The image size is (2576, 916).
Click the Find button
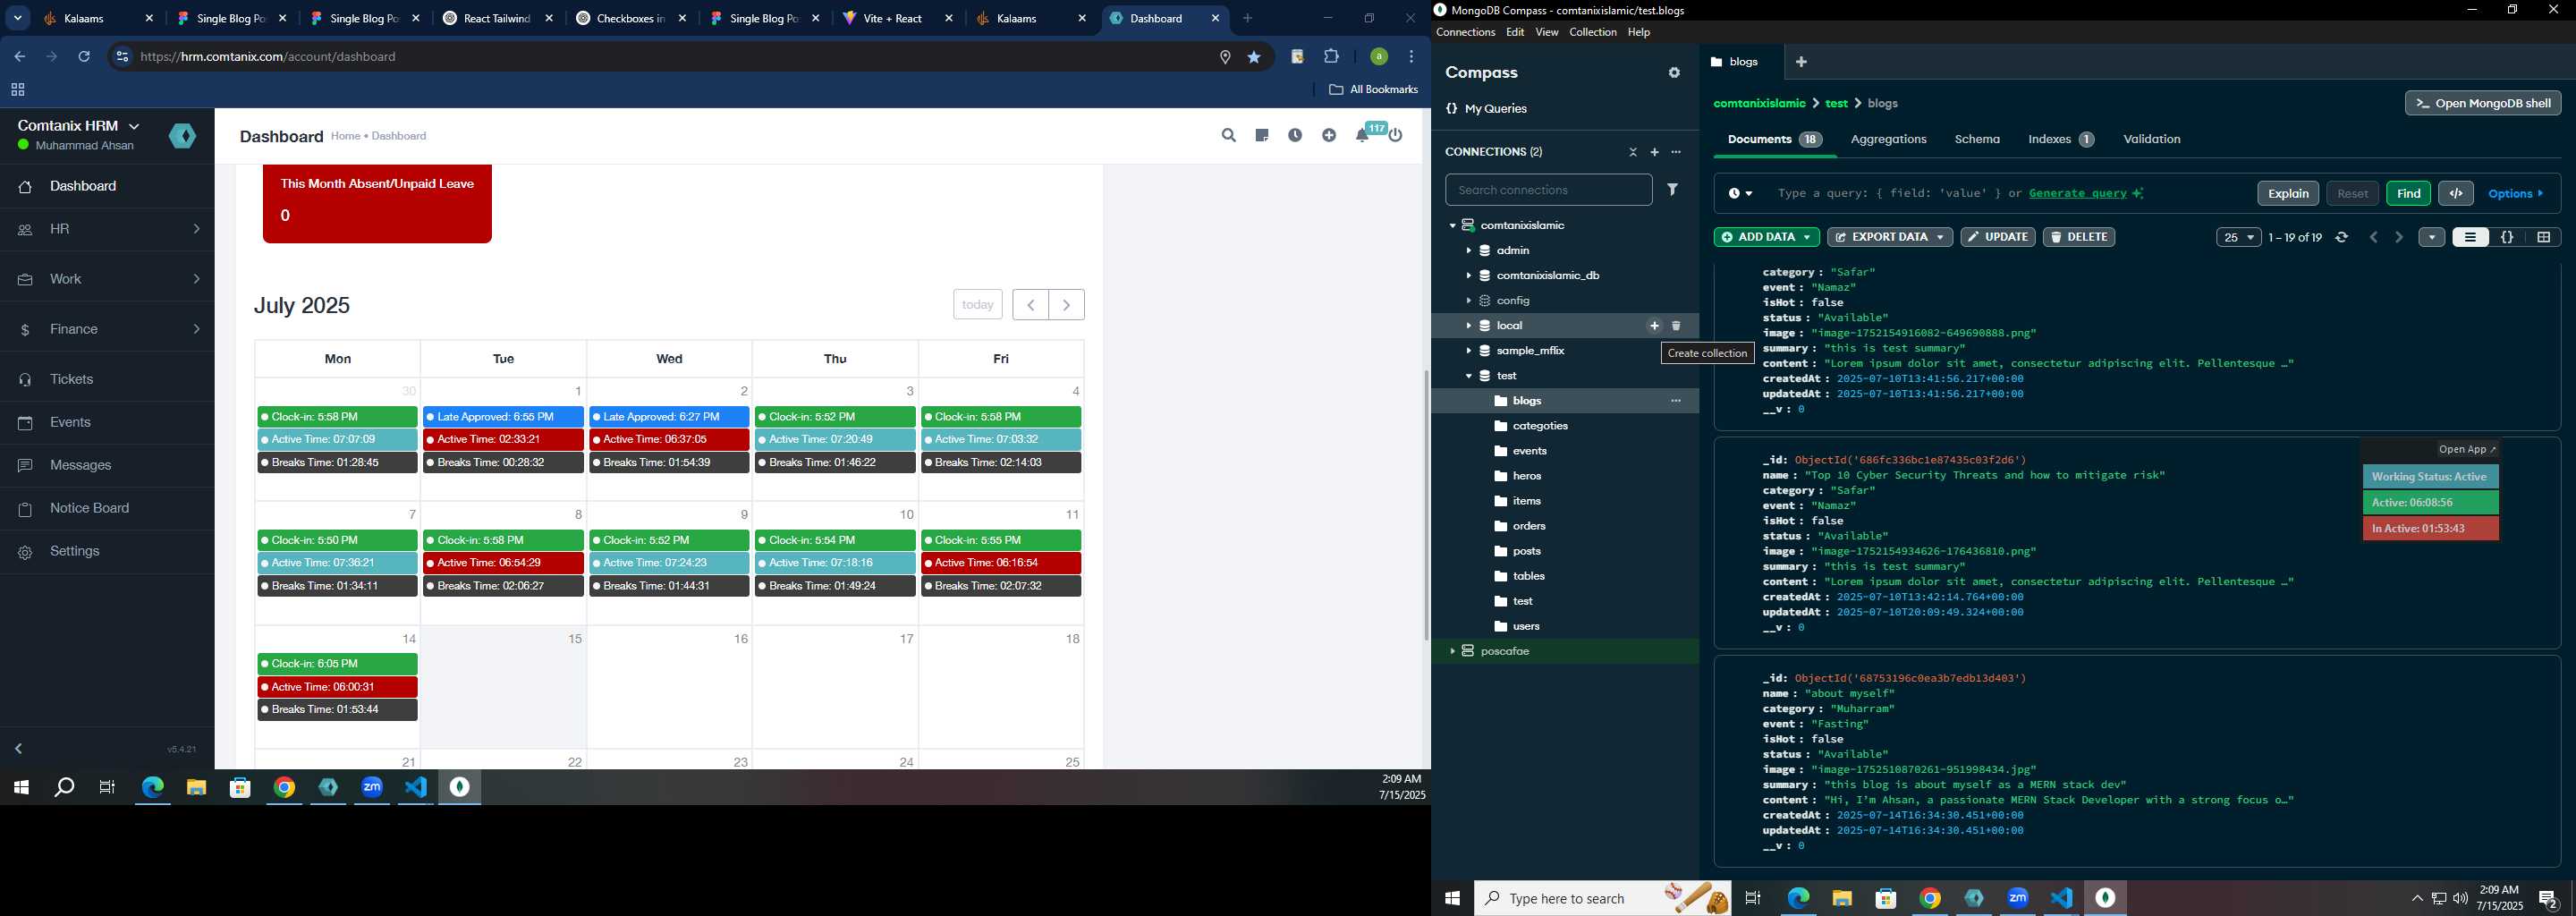click(2408, 193)
